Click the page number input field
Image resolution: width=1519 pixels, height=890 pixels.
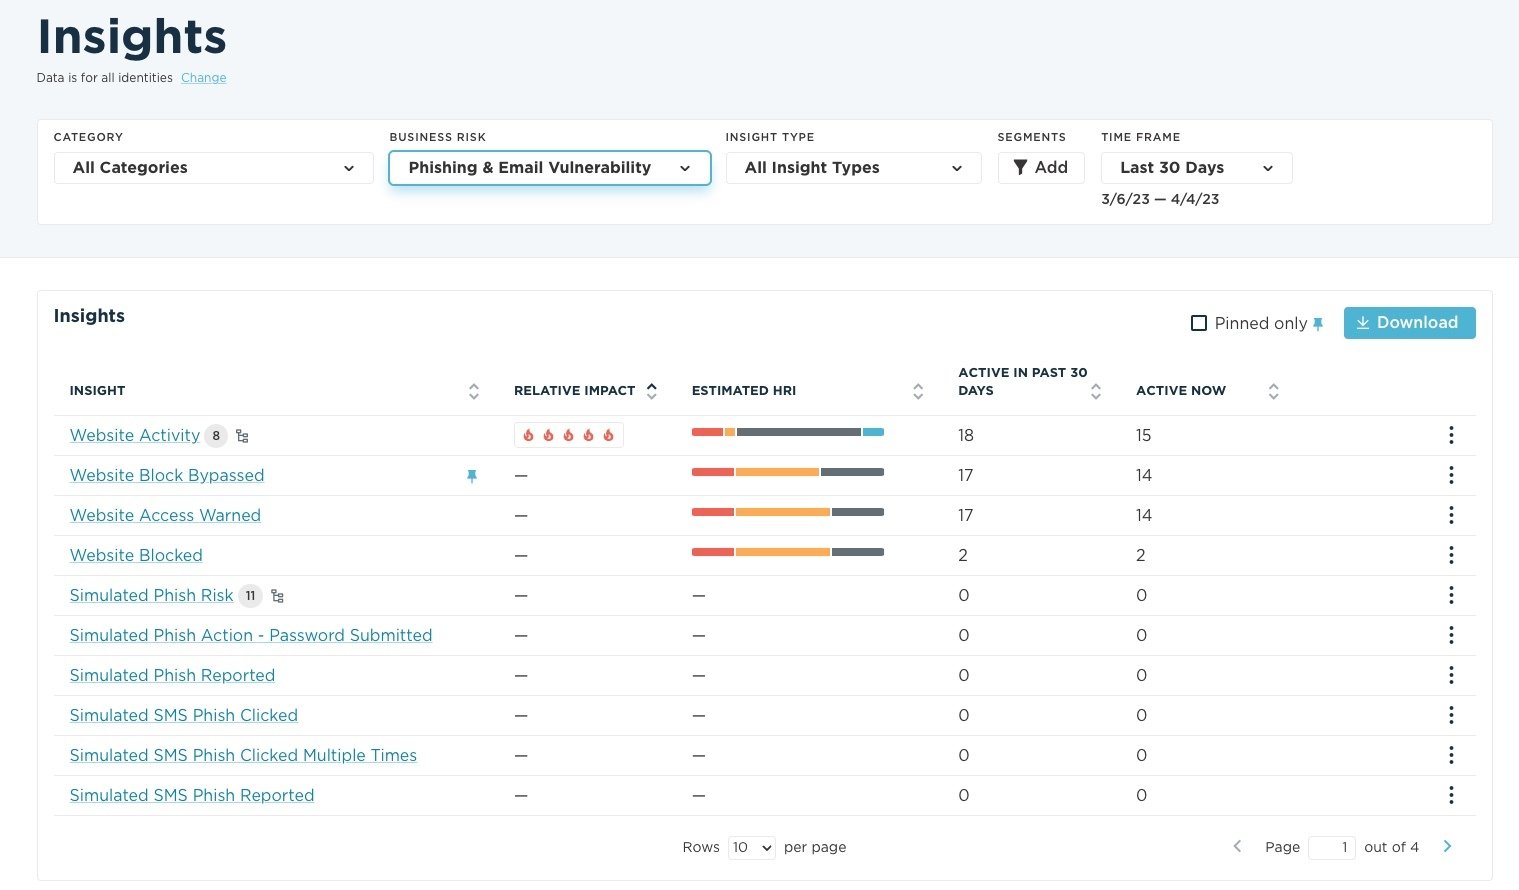[1331, 846]
